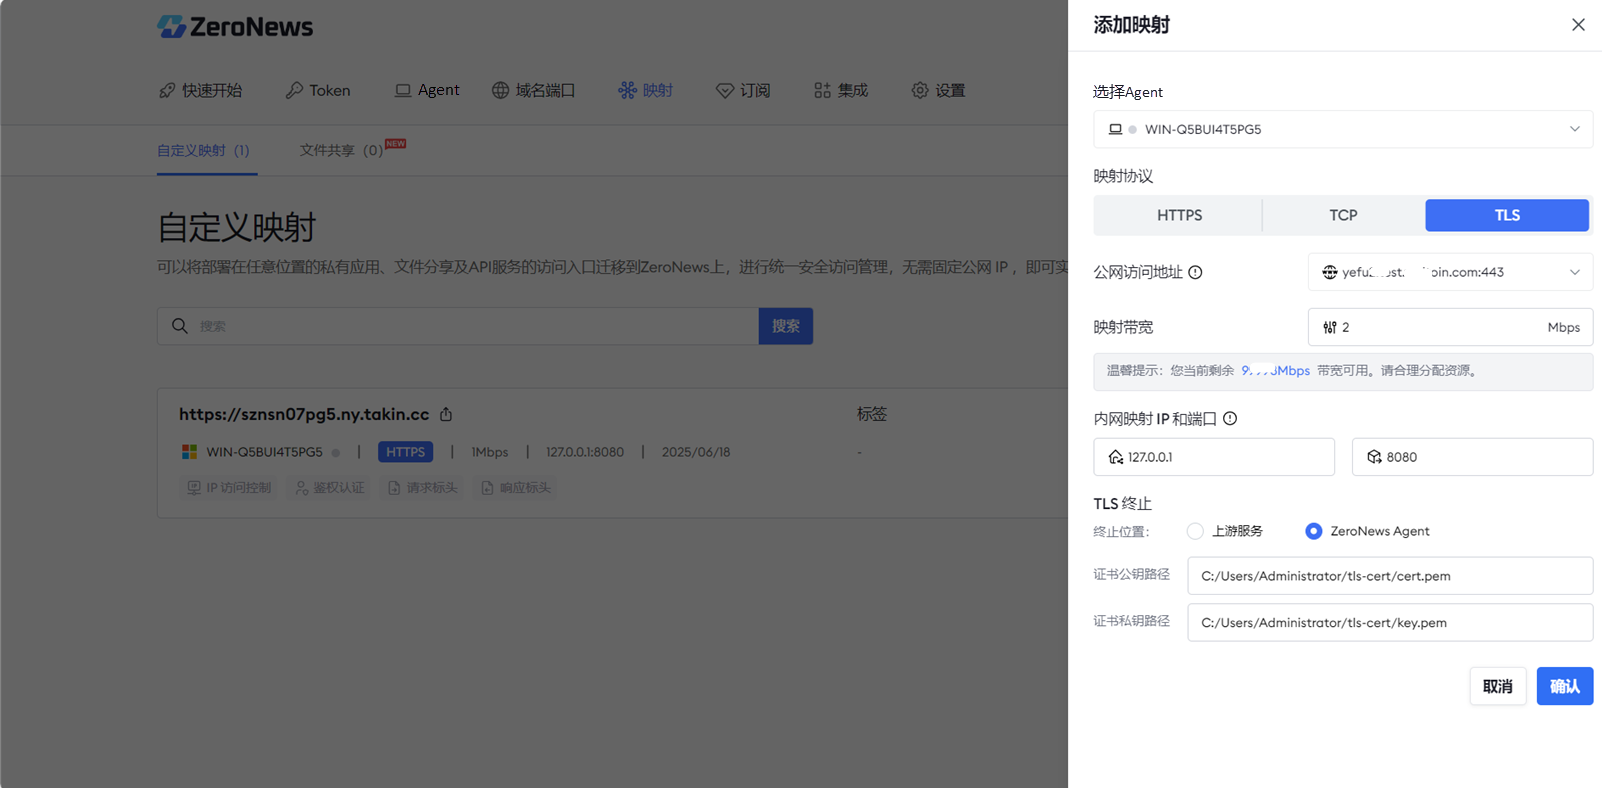Click share icon next to mapping URL
Screen dimensions: 1602x788
446,414
